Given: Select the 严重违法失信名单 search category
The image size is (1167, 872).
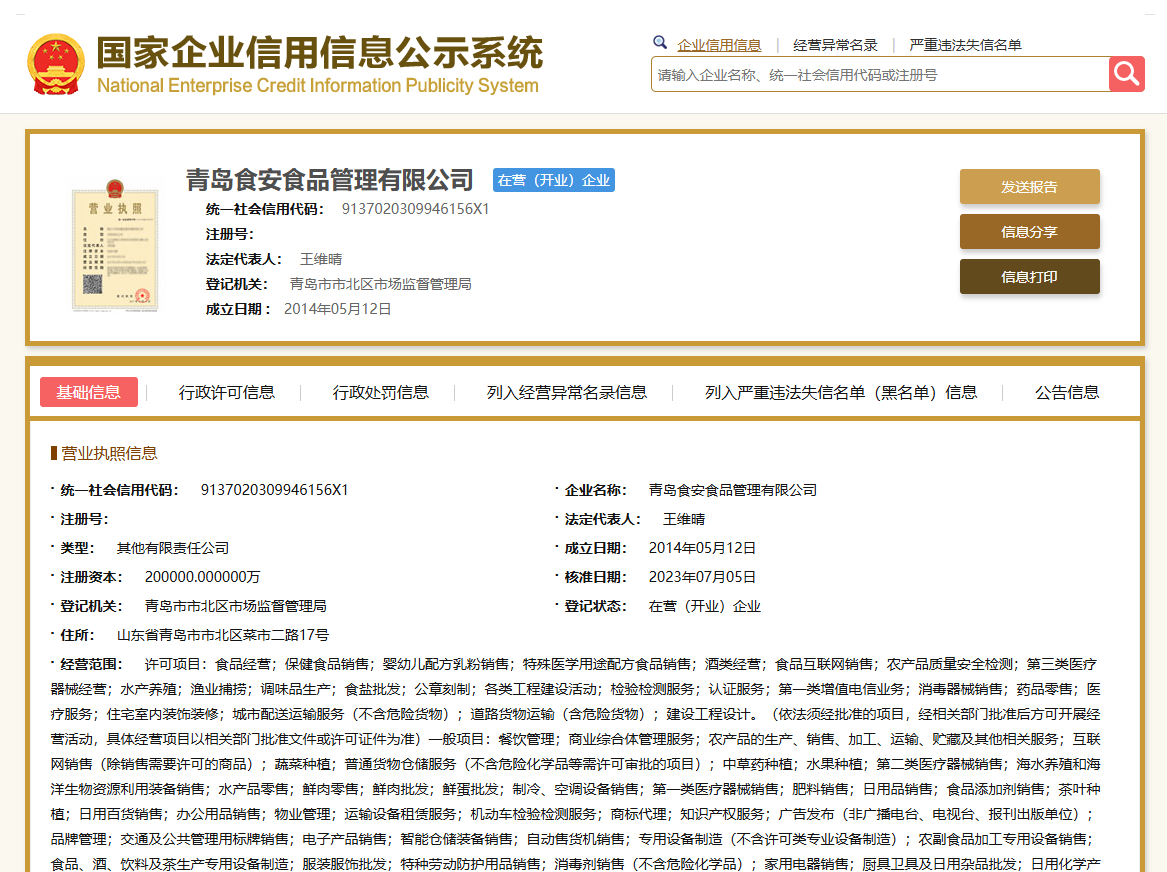Looking at the screenshot, I should click(965, 45).
